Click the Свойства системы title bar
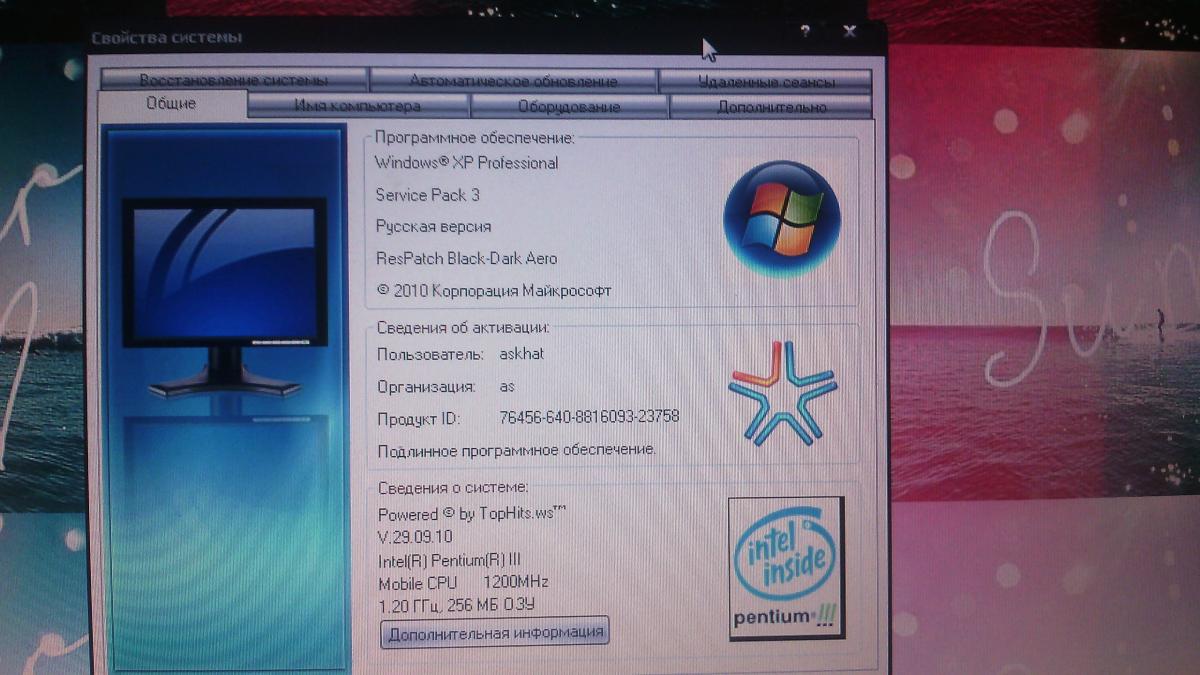1200x675 pixels. click(400, 38)
